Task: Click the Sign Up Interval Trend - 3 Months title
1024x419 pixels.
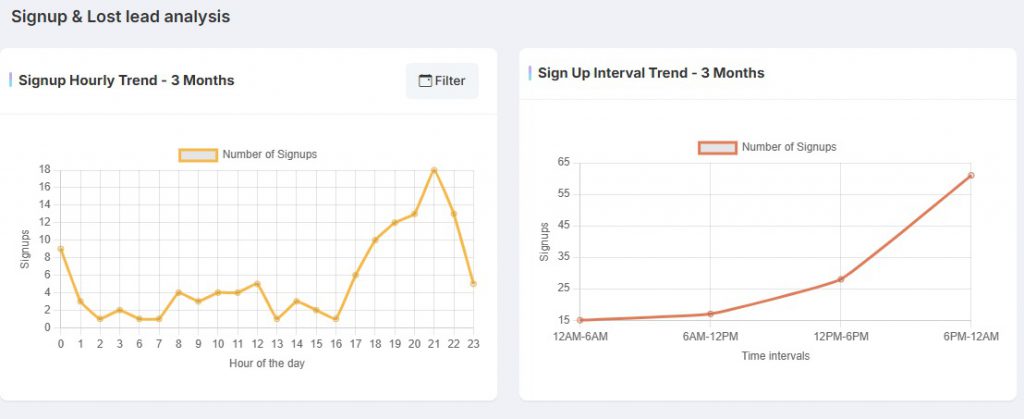Action: click(651, 73)
